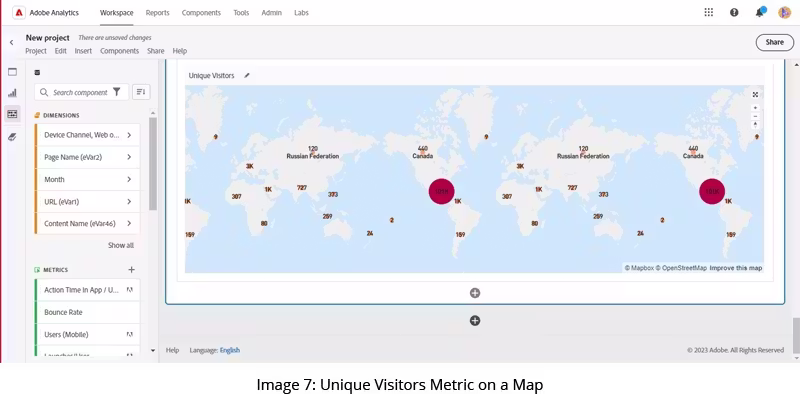Add a new metric with plus icon
This screenshot has height=394, width=800.
pos(131,269)
